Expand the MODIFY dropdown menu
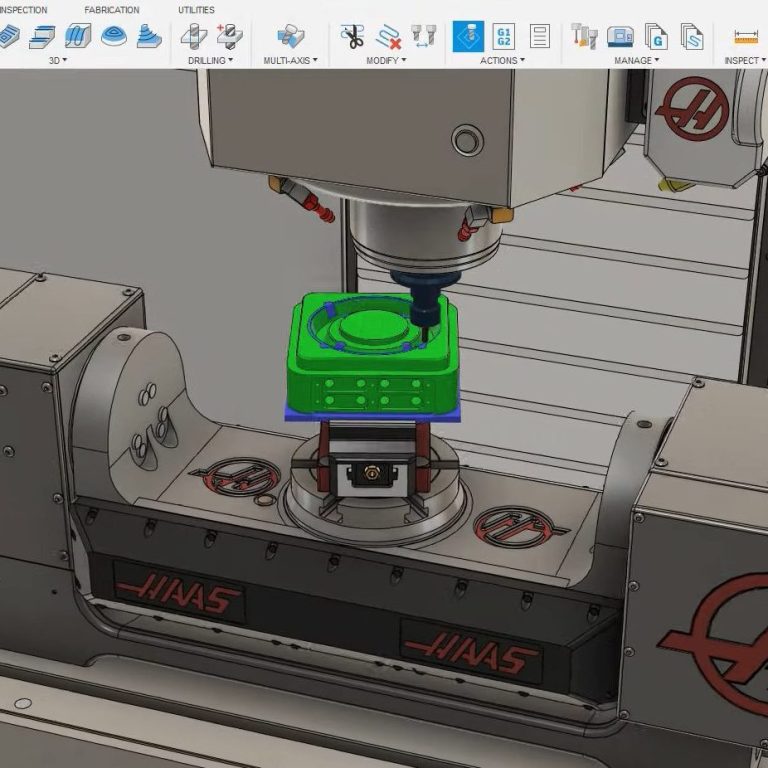Screen dimensions: 768x768 click(x=386, y=60)
